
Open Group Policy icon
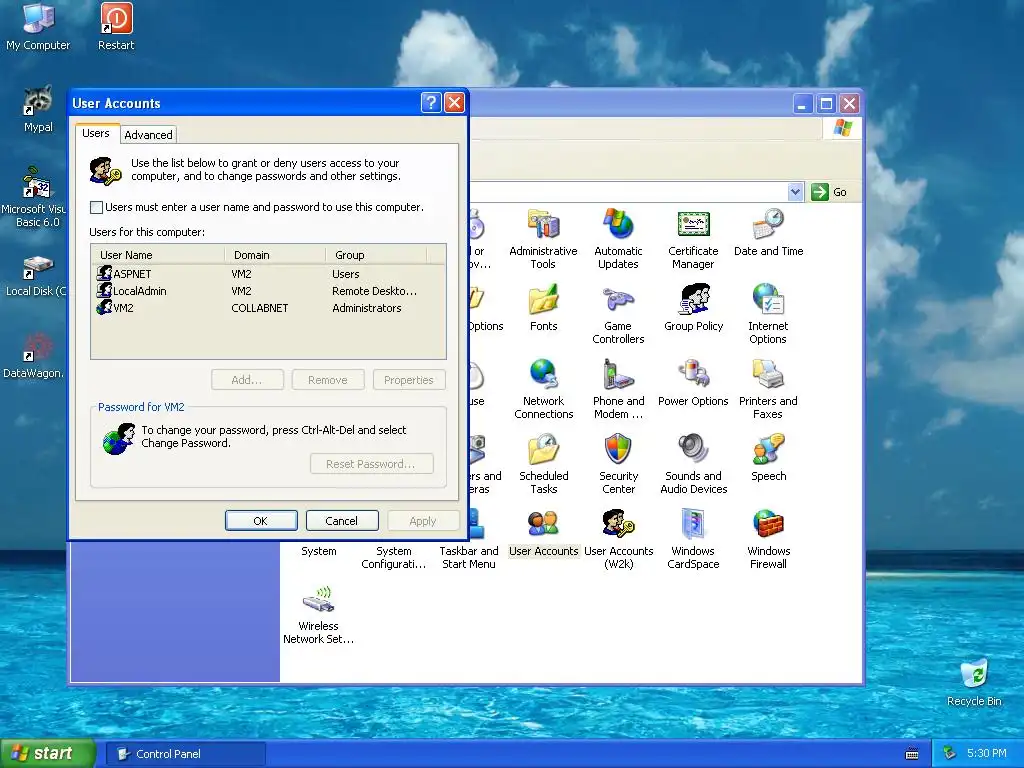(694, 308)
